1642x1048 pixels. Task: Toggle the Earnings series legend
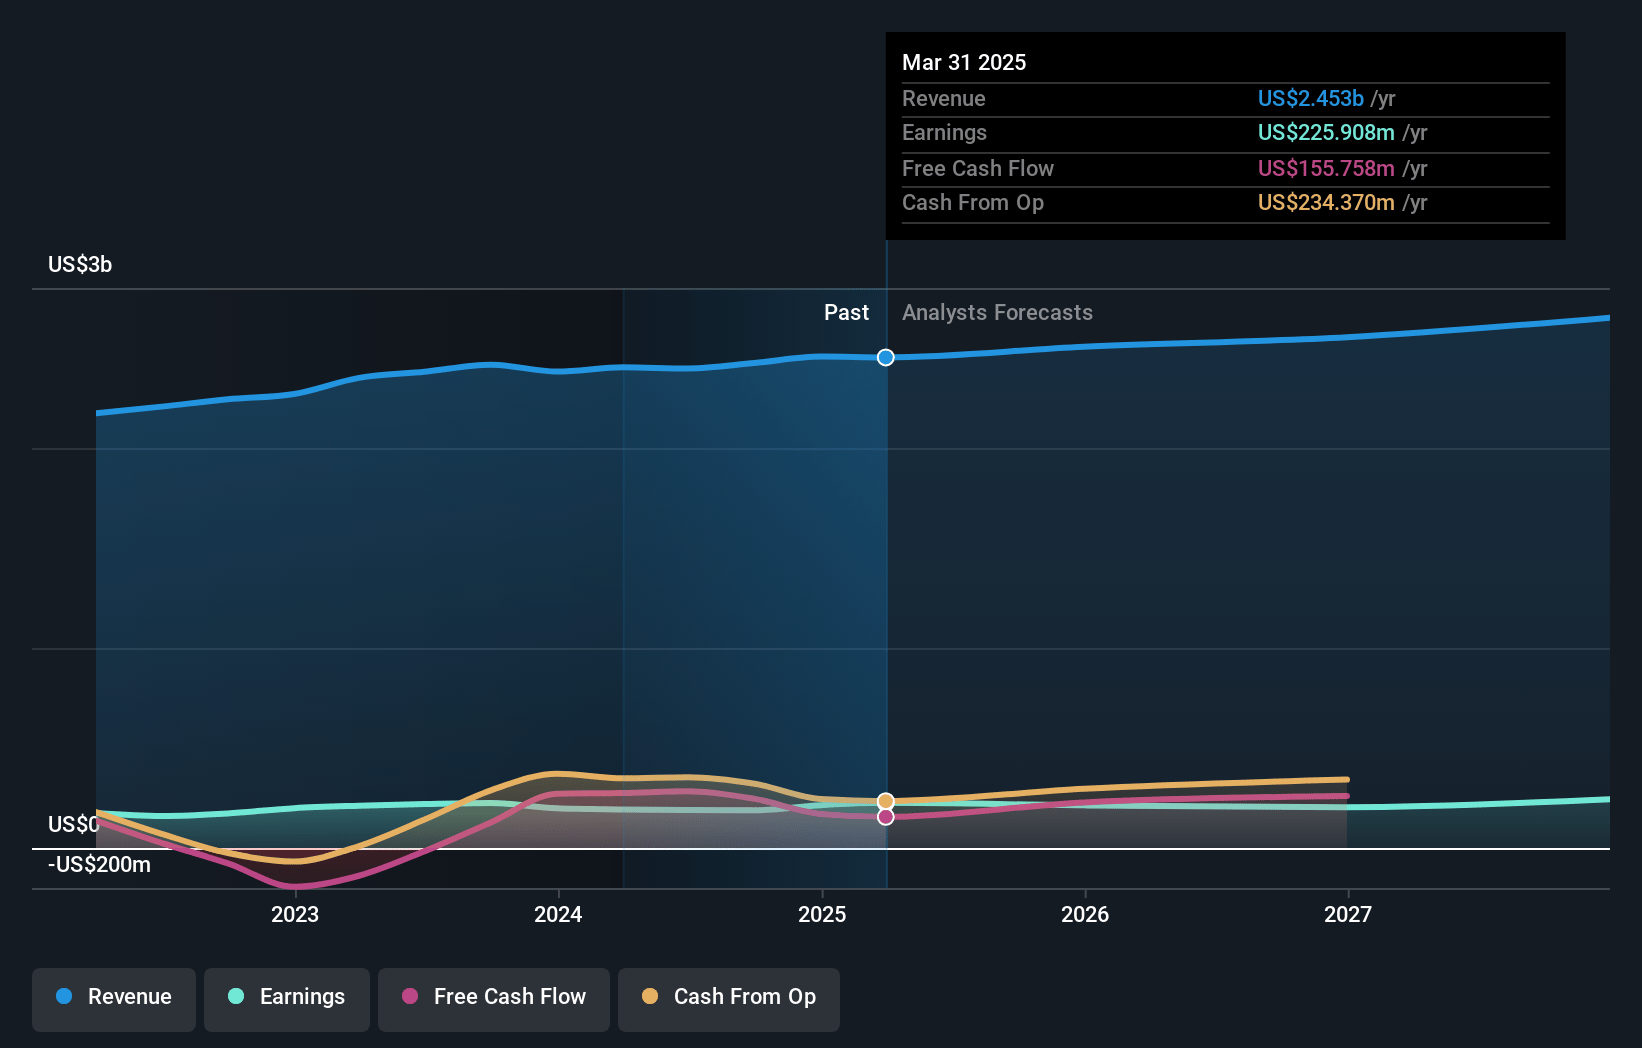coord(287,999)
